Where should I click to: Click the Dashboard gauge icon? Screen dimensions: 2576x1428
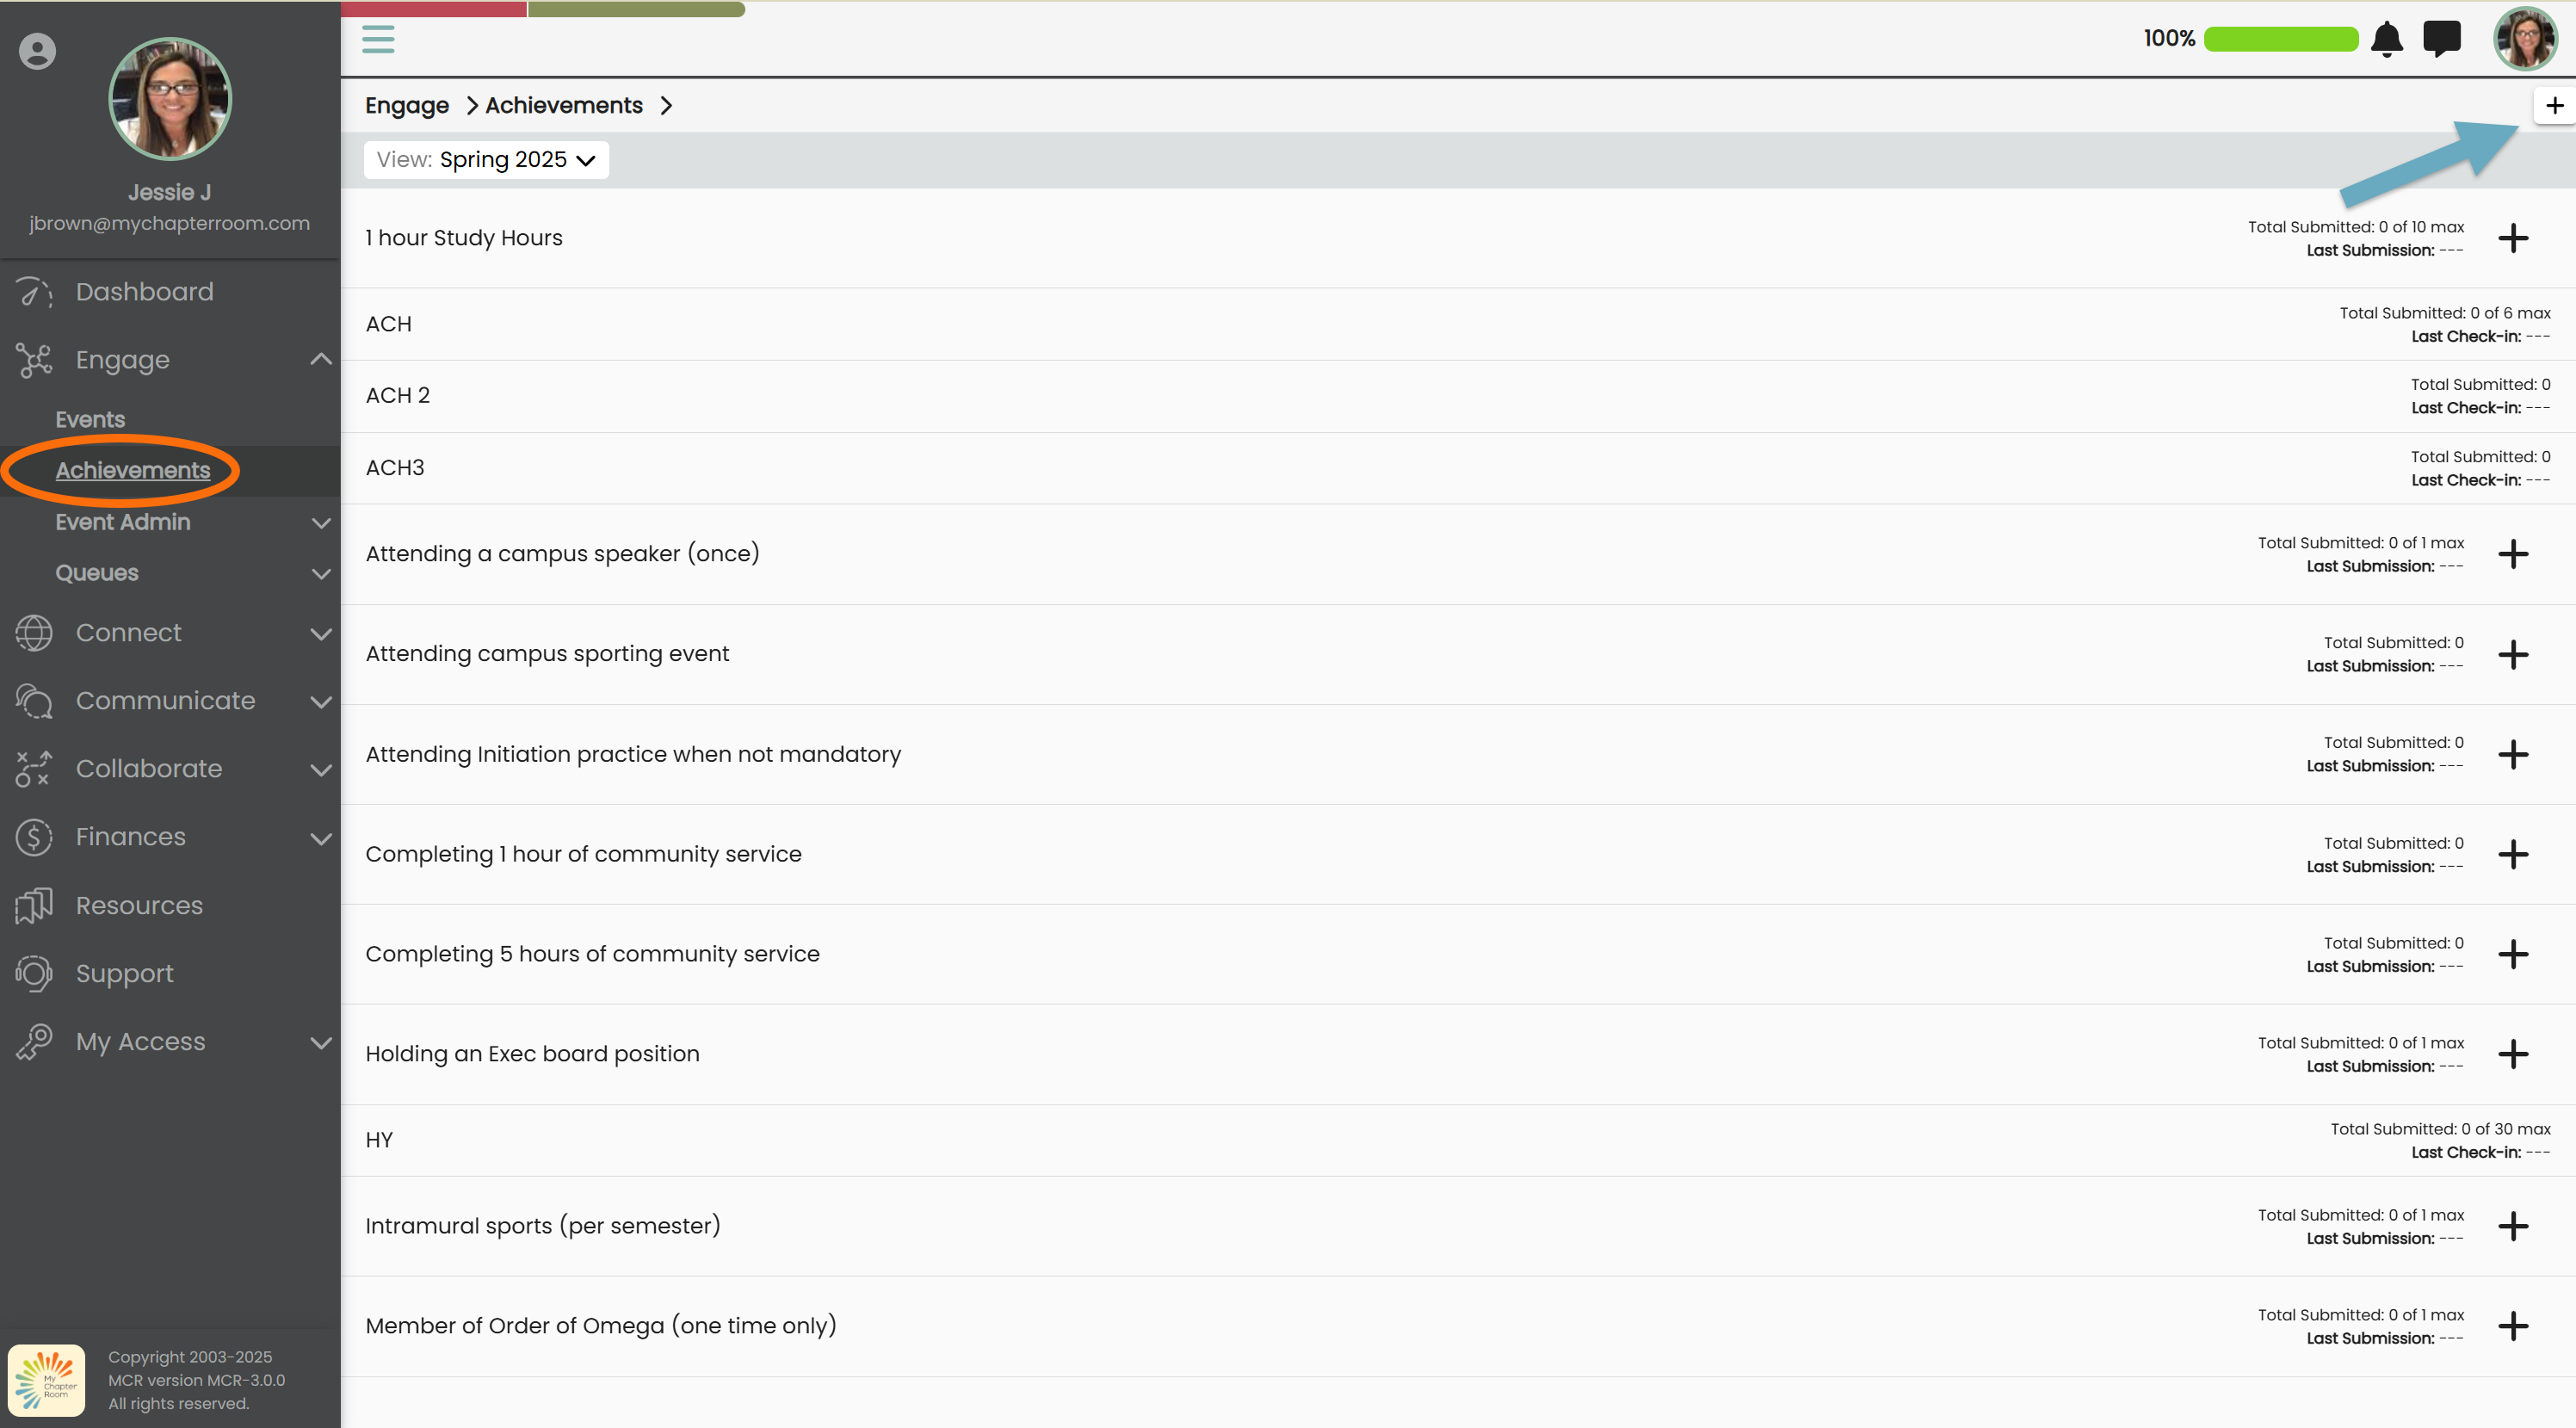(34, 292)
